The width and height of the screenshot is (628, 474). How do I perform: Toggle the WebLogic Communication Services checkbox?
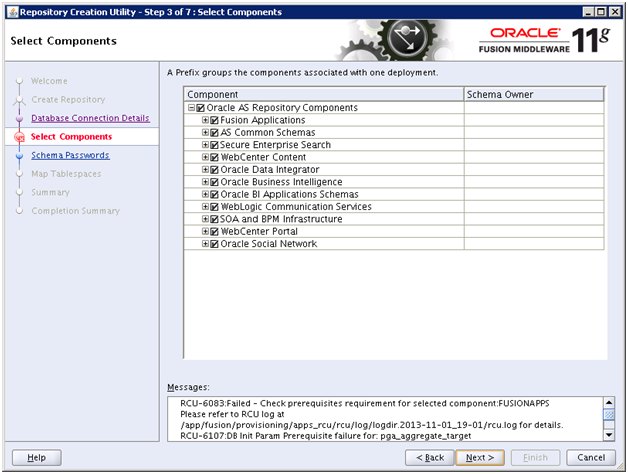(214, 207)
